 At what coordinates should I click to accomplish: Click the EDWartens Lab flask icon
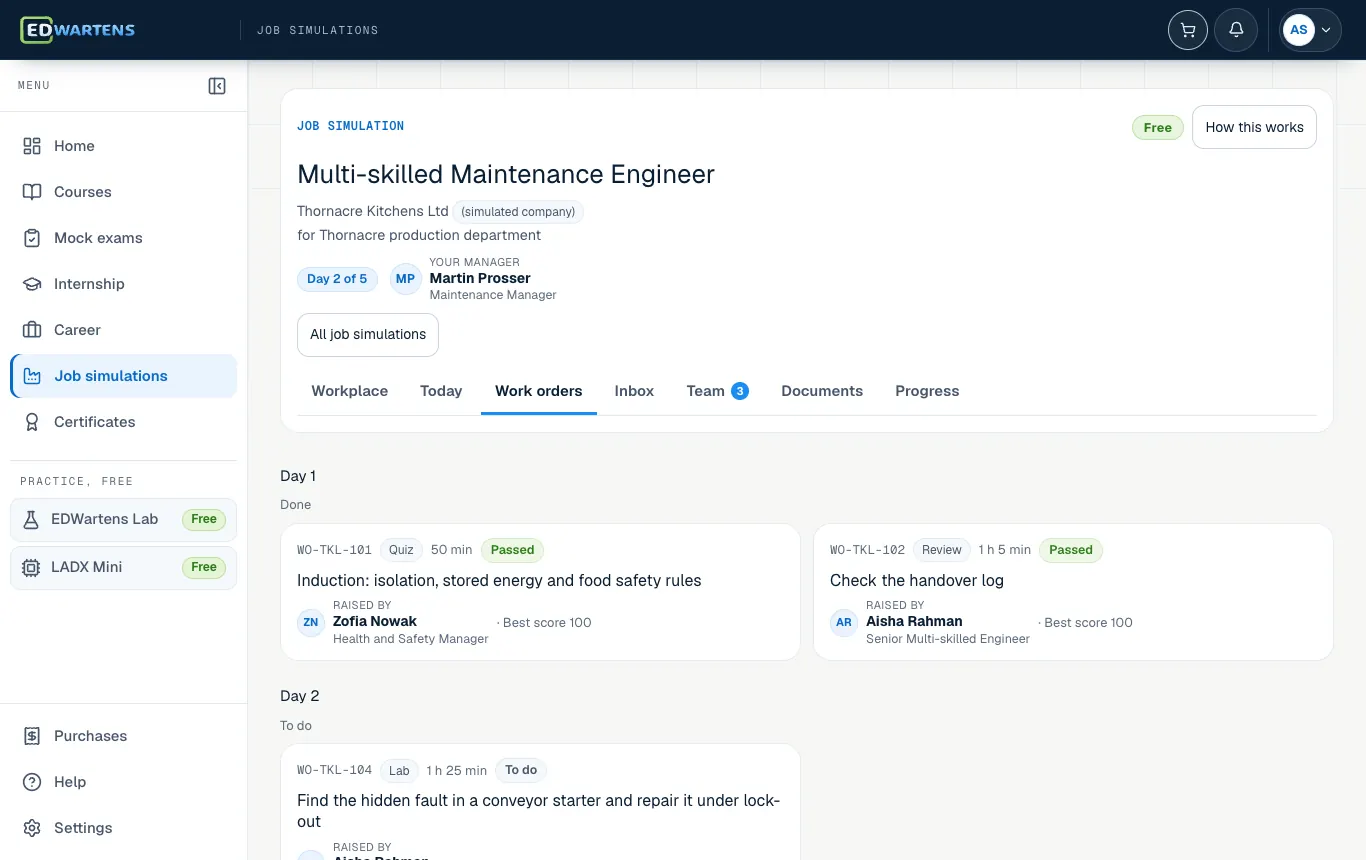[x=31, y=519]
